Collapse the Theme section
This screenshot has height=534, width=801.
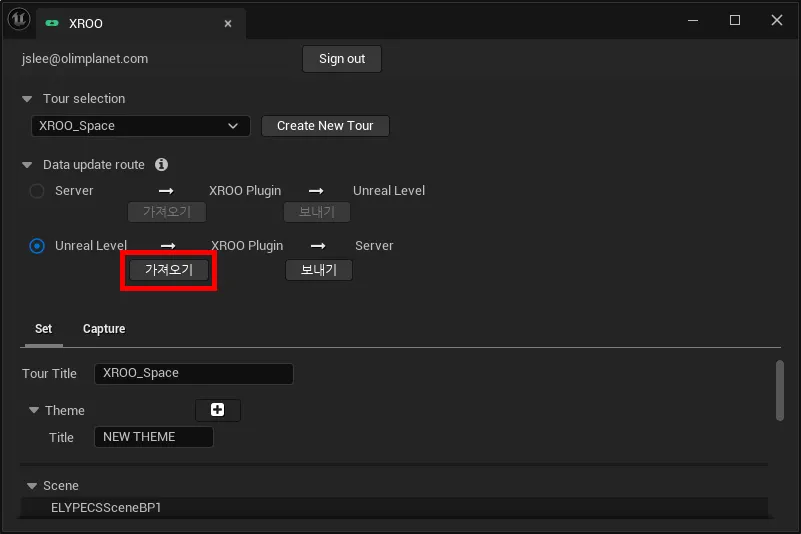point(34,410)
